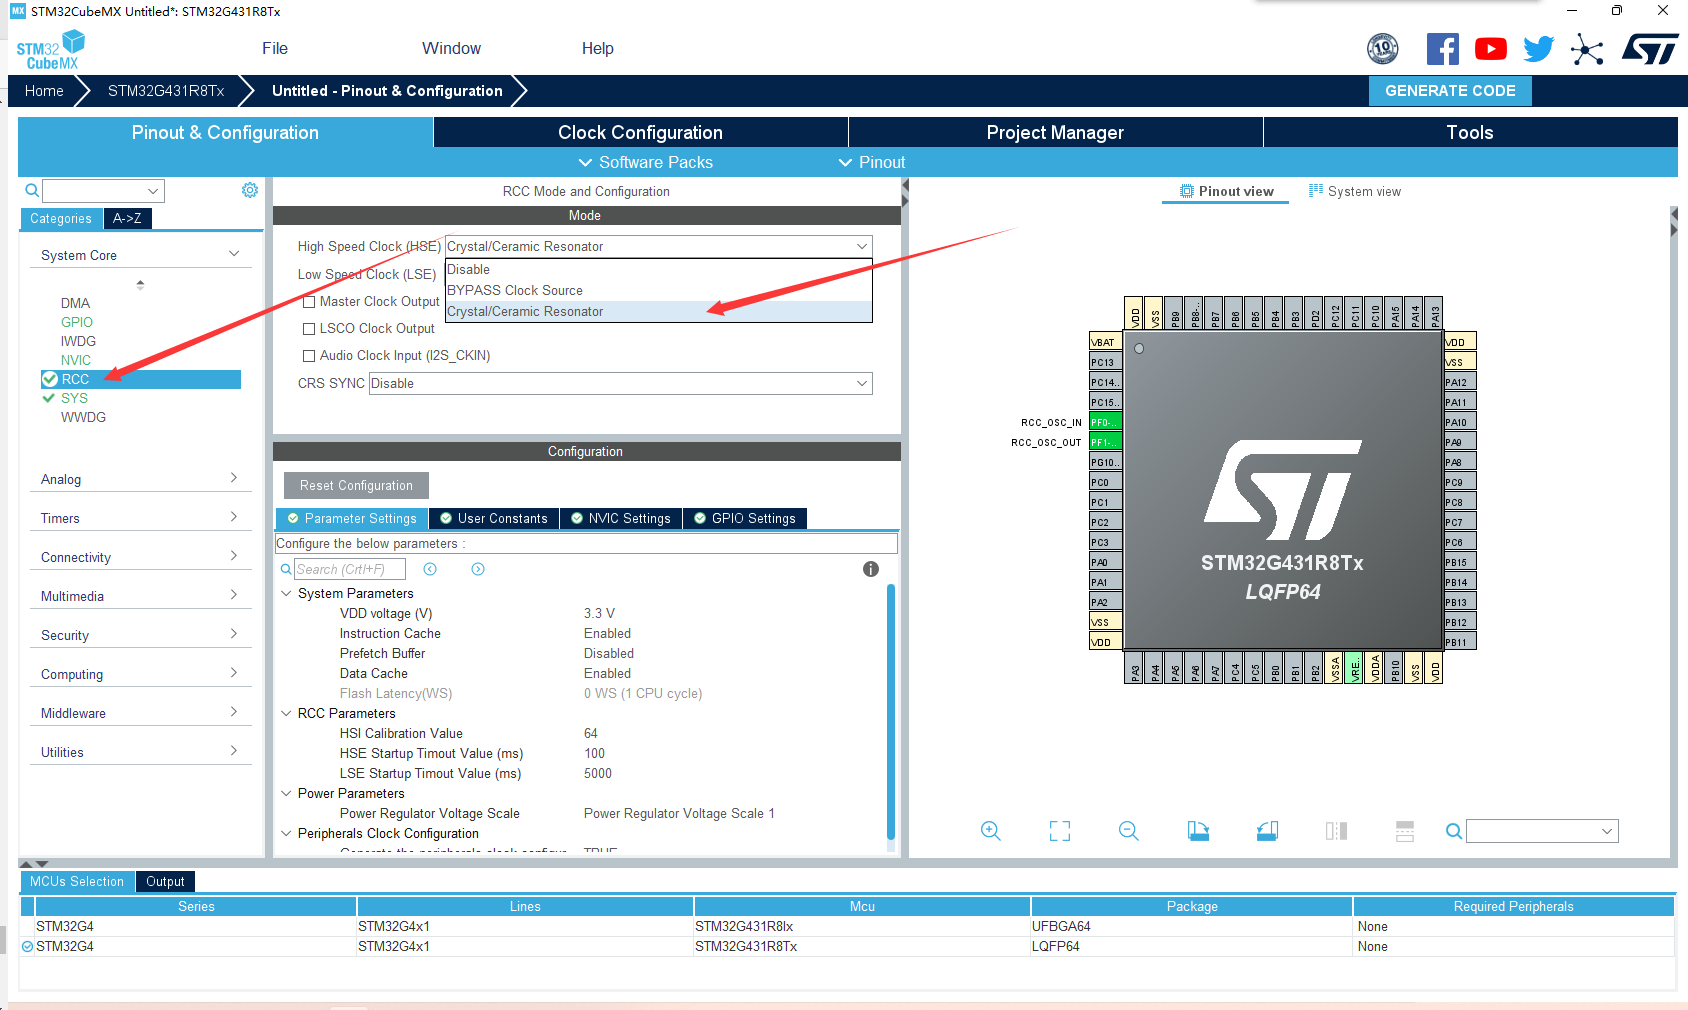The height and width of the screenshot is (1010, 1688).
Task: Rotate the chip view clockwise
Action: click(1198, 831)
